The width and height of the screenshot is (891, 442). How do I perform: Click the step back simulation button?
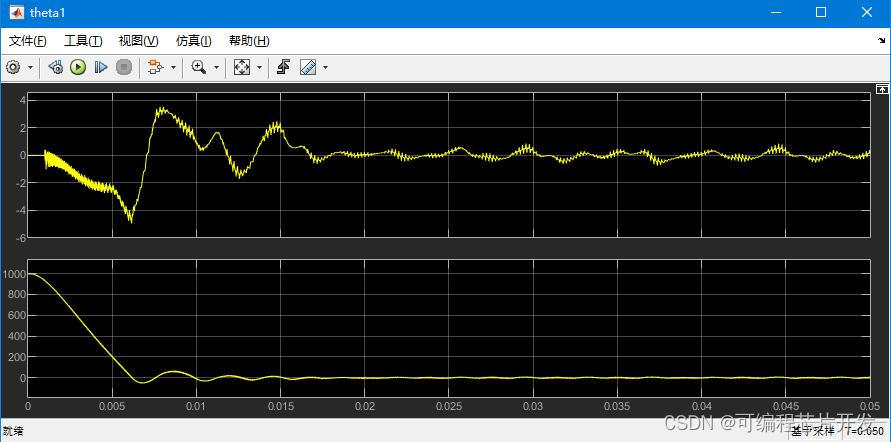click(56, 67)
